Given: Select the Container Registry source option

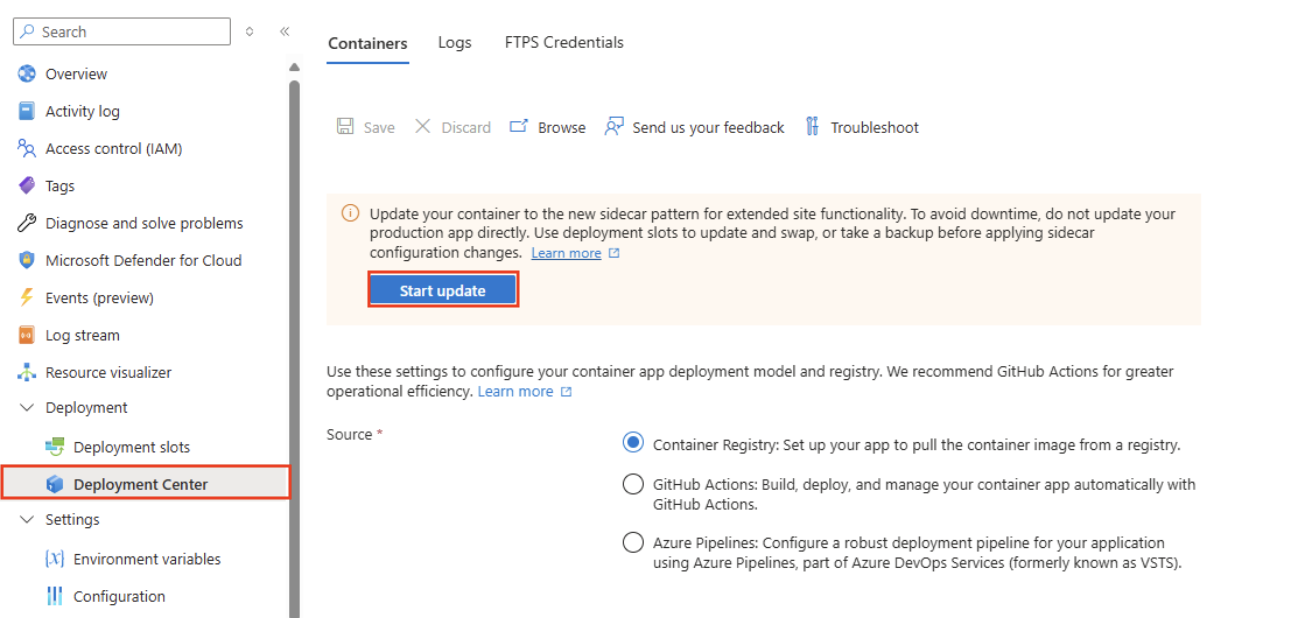Looking at the screenshot, I should pyautogui.click(x=633, y=443).
